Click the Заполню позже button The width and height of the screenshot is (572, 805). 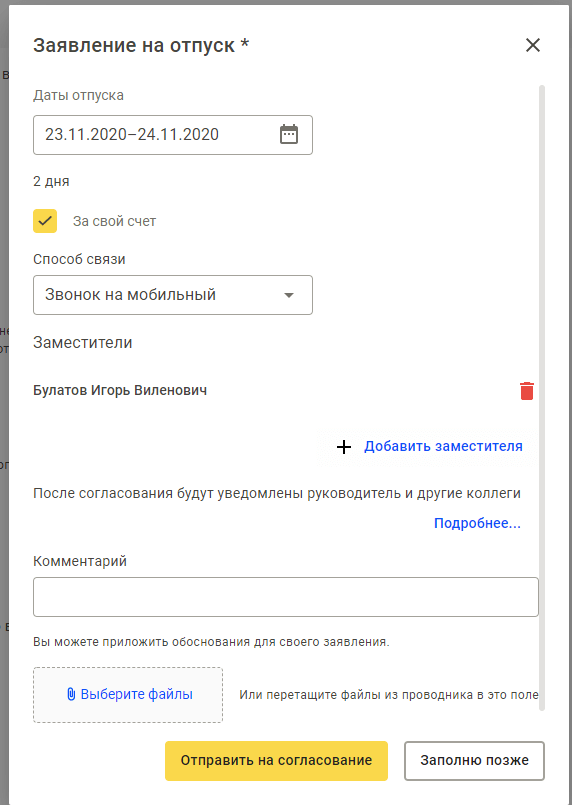click(474, 761)
